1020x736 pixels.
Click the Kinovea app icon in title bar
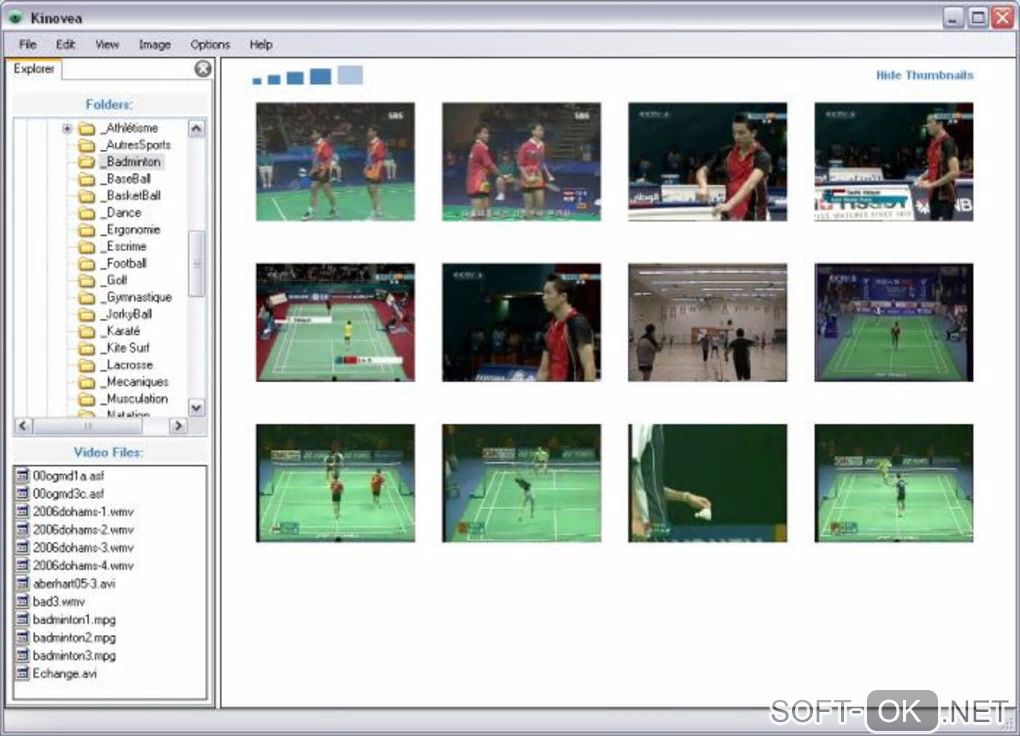coord(14,18)
